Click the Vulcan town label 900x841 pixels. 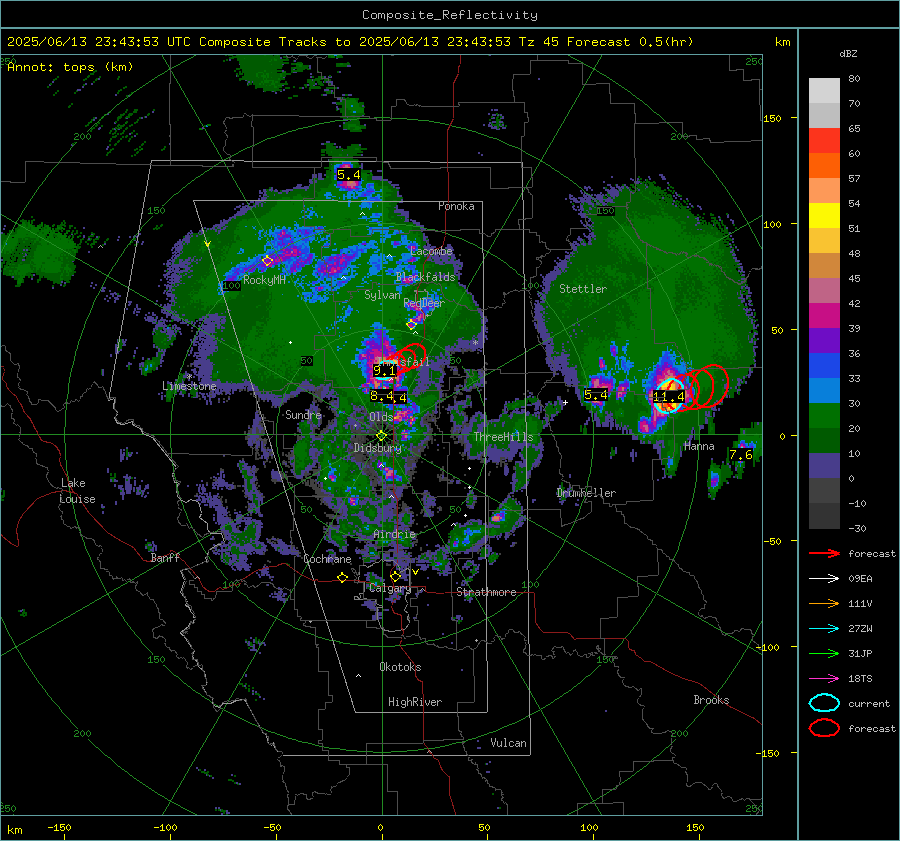[509, 743]
